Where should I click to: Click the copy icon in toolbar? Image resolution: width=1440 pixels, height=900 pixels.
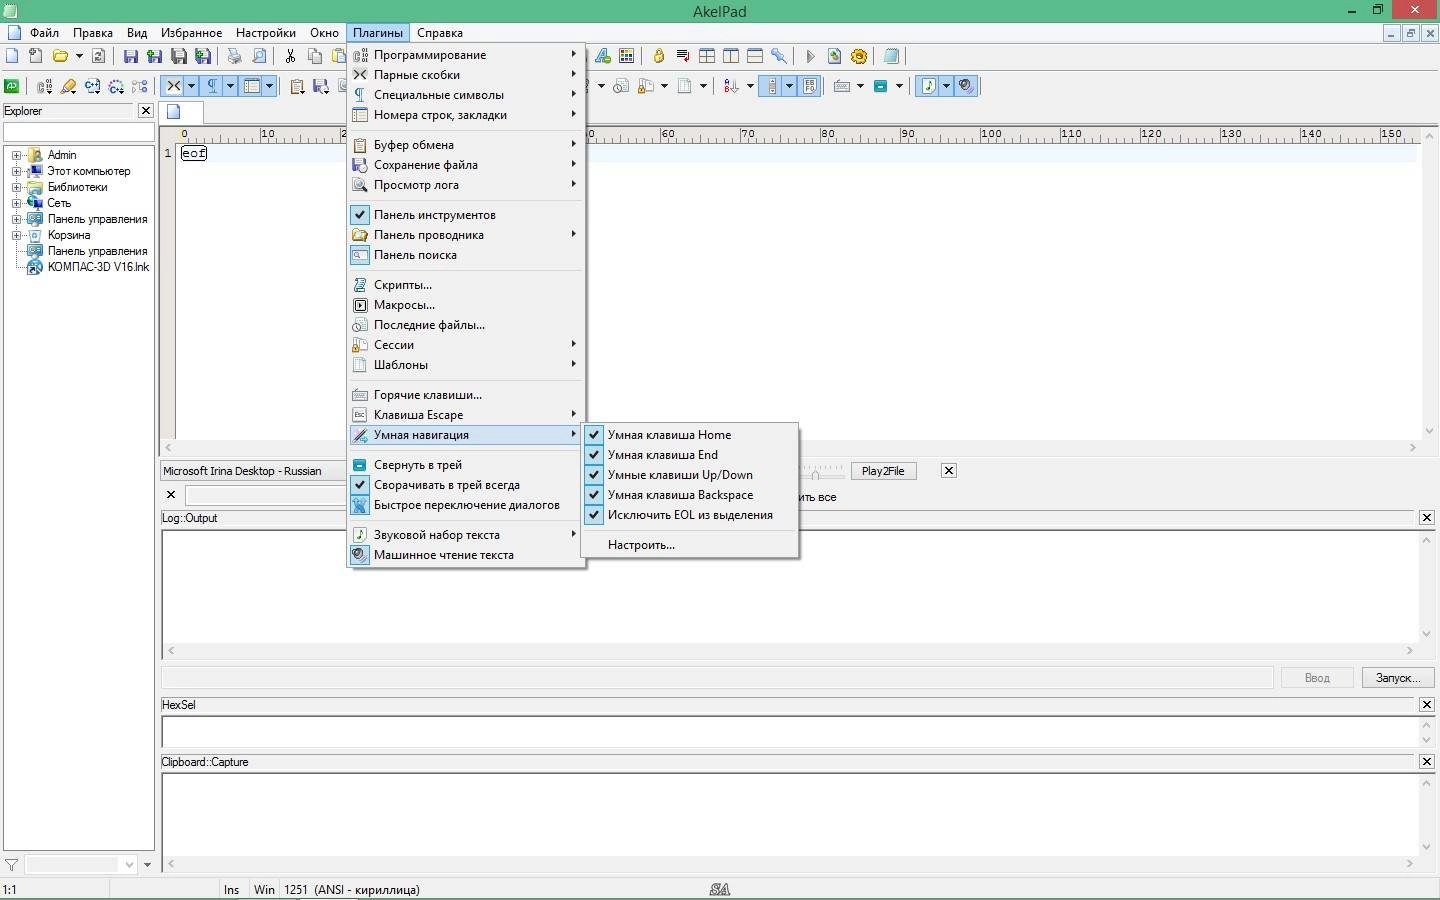[315, 56]
